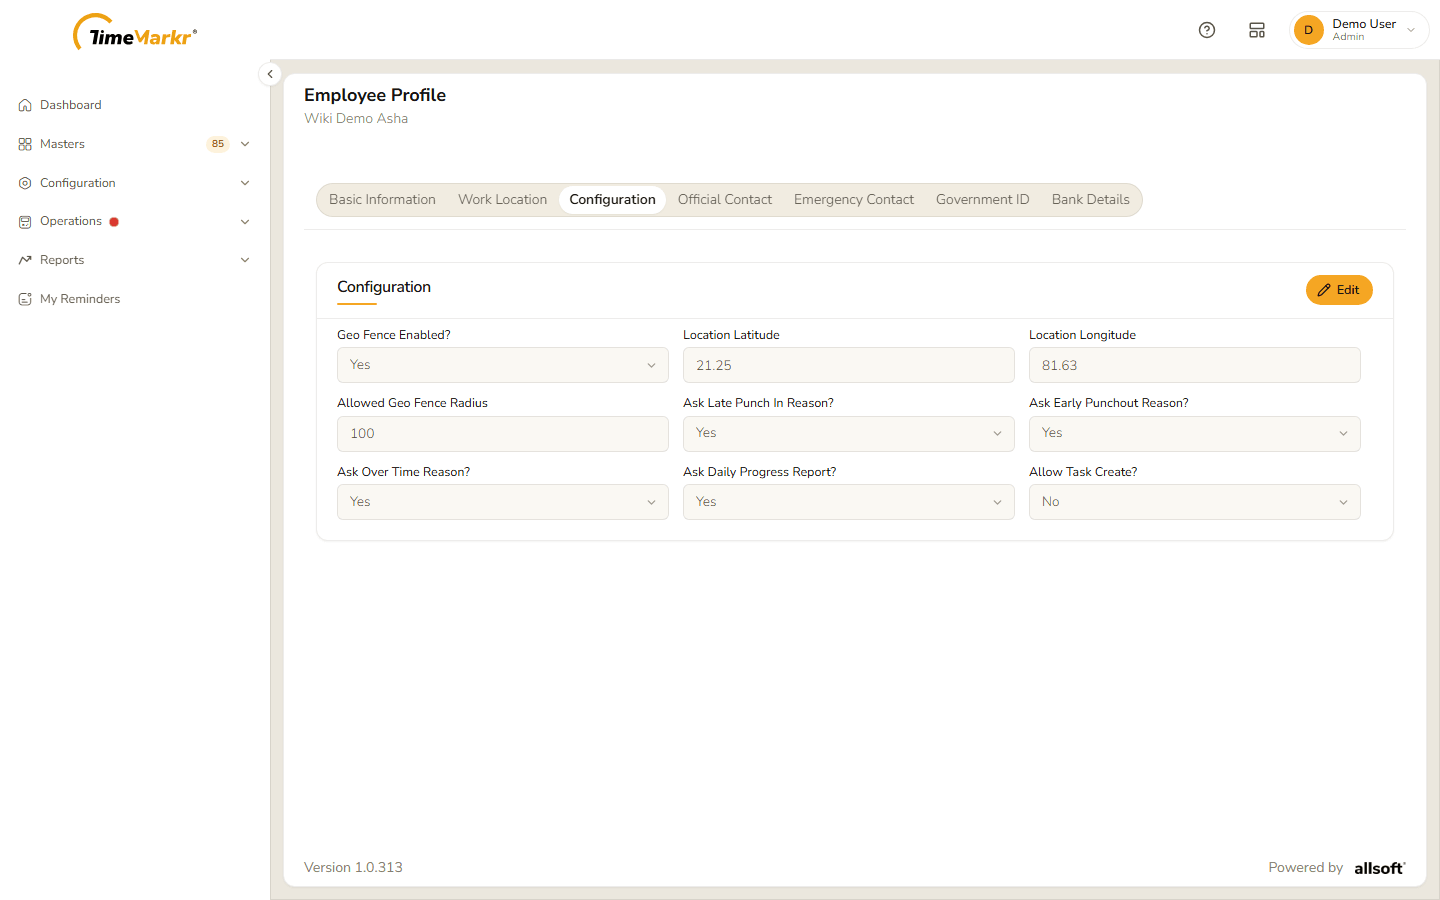The image size is (1440, 900).
Task: Open My Reminders in the sidebar
Action: (80, 299)
